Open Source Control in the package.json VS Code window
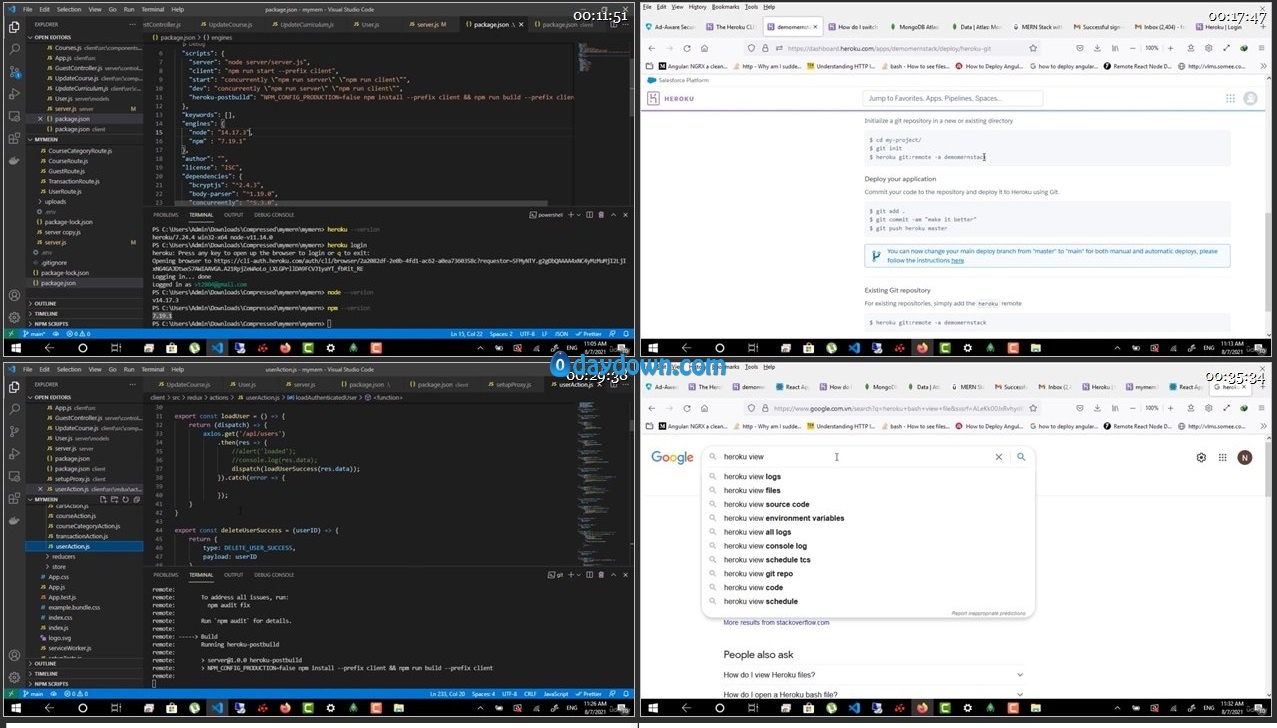This screenshot has height=728, width=1277. click(x=14, y=72)
